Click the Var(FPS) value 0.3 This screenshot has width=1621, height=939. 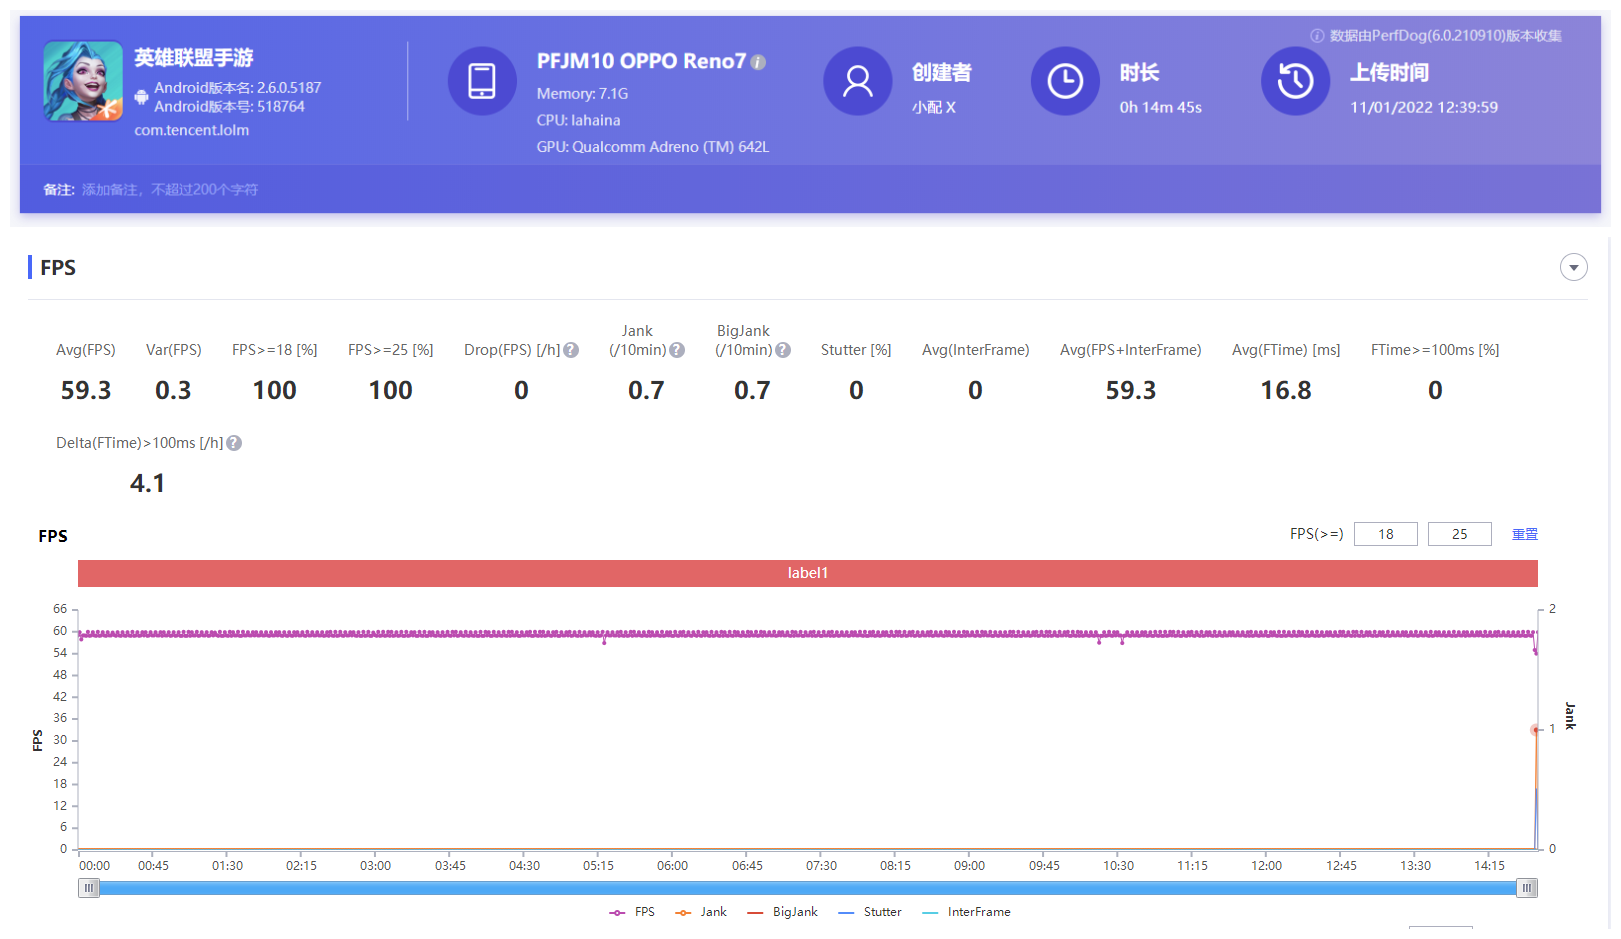(173, 390)
